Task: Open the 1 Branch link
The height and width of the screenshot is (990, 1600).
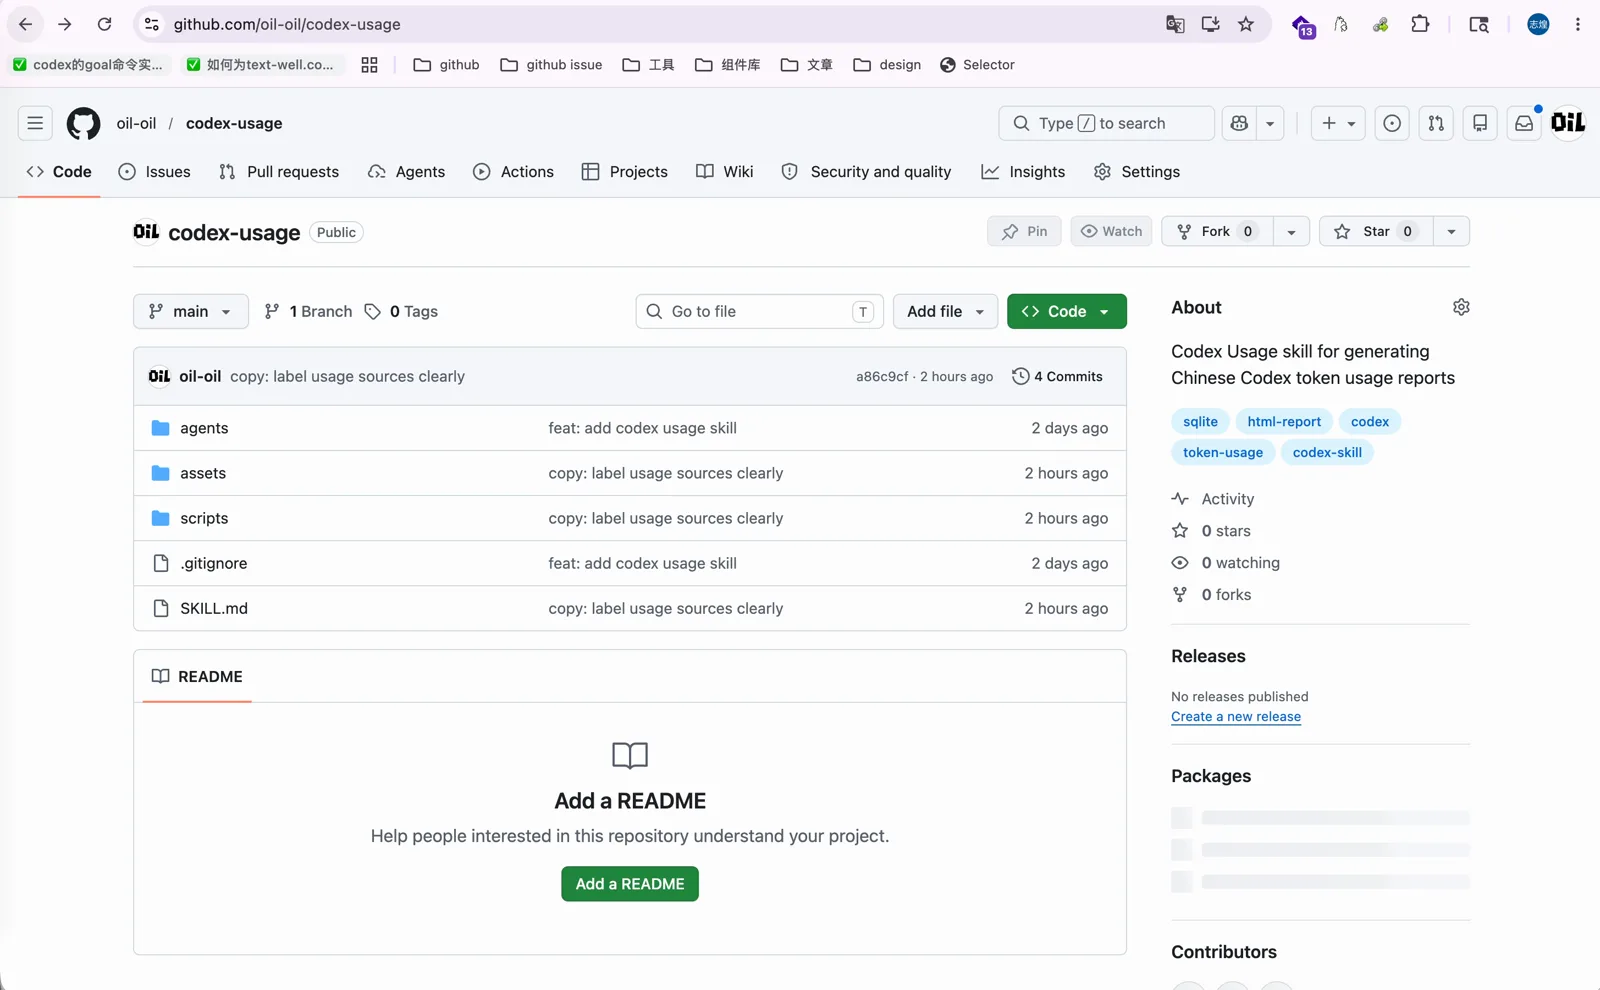Action: [308, 311]
